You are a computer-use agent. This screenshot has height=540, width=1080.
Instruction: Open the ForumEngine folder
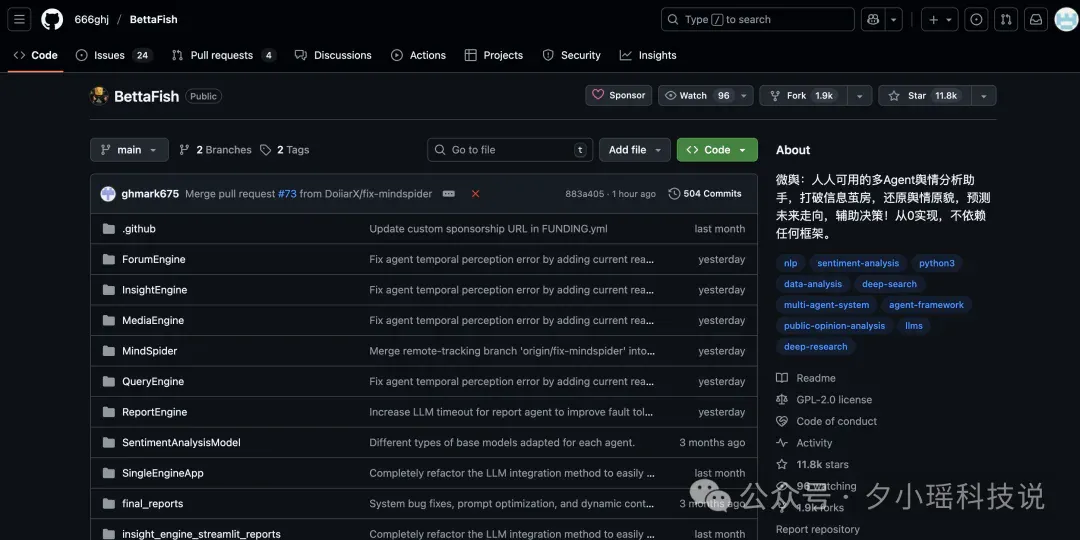tap(154, 259)
